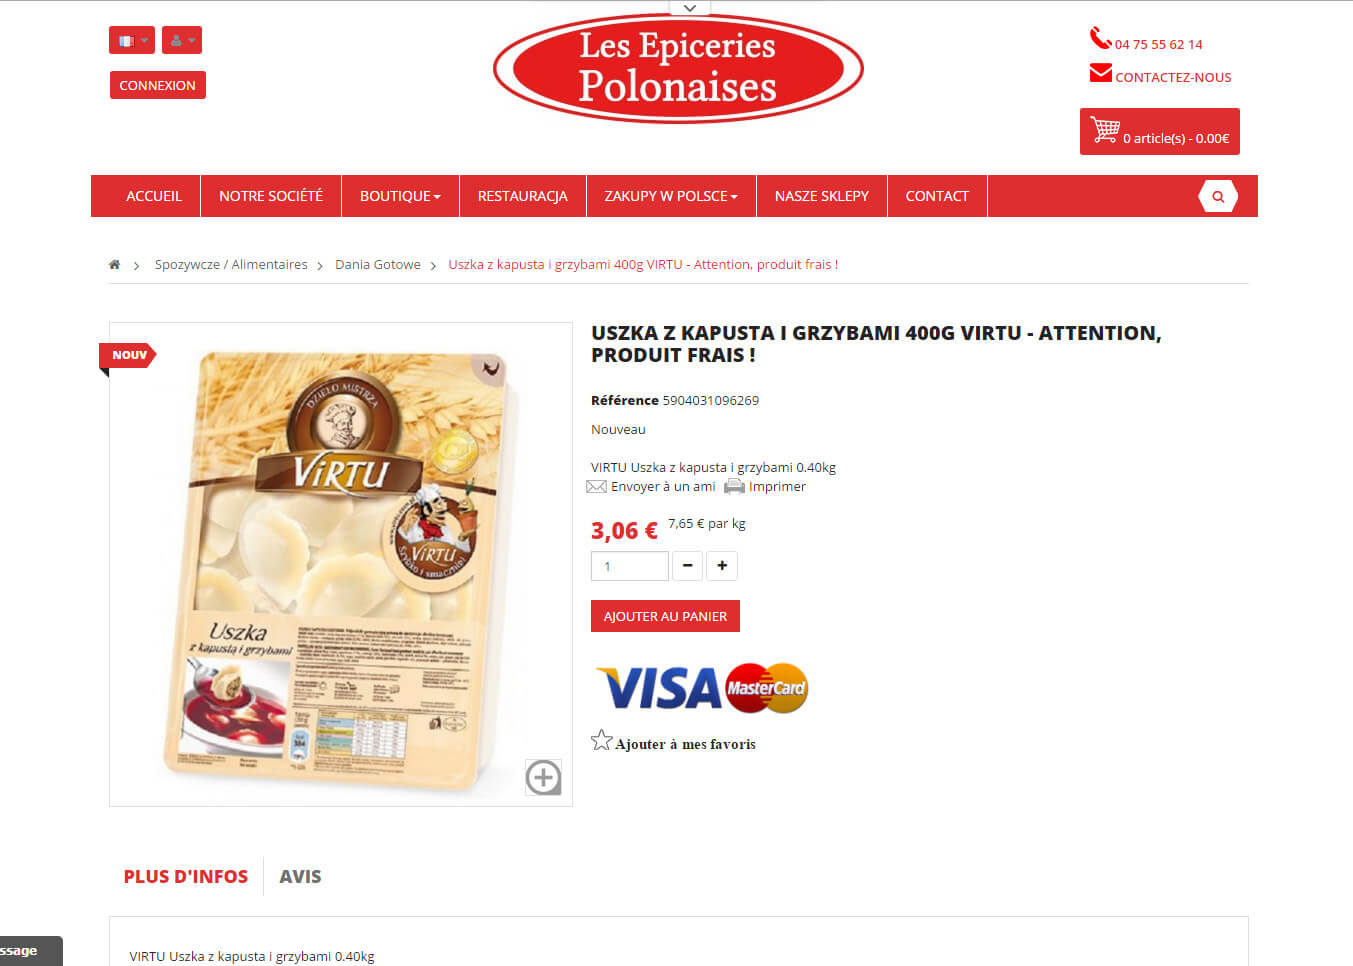
Task: Click the search magnifier icon in navbar
Action: click(1218, 196)
